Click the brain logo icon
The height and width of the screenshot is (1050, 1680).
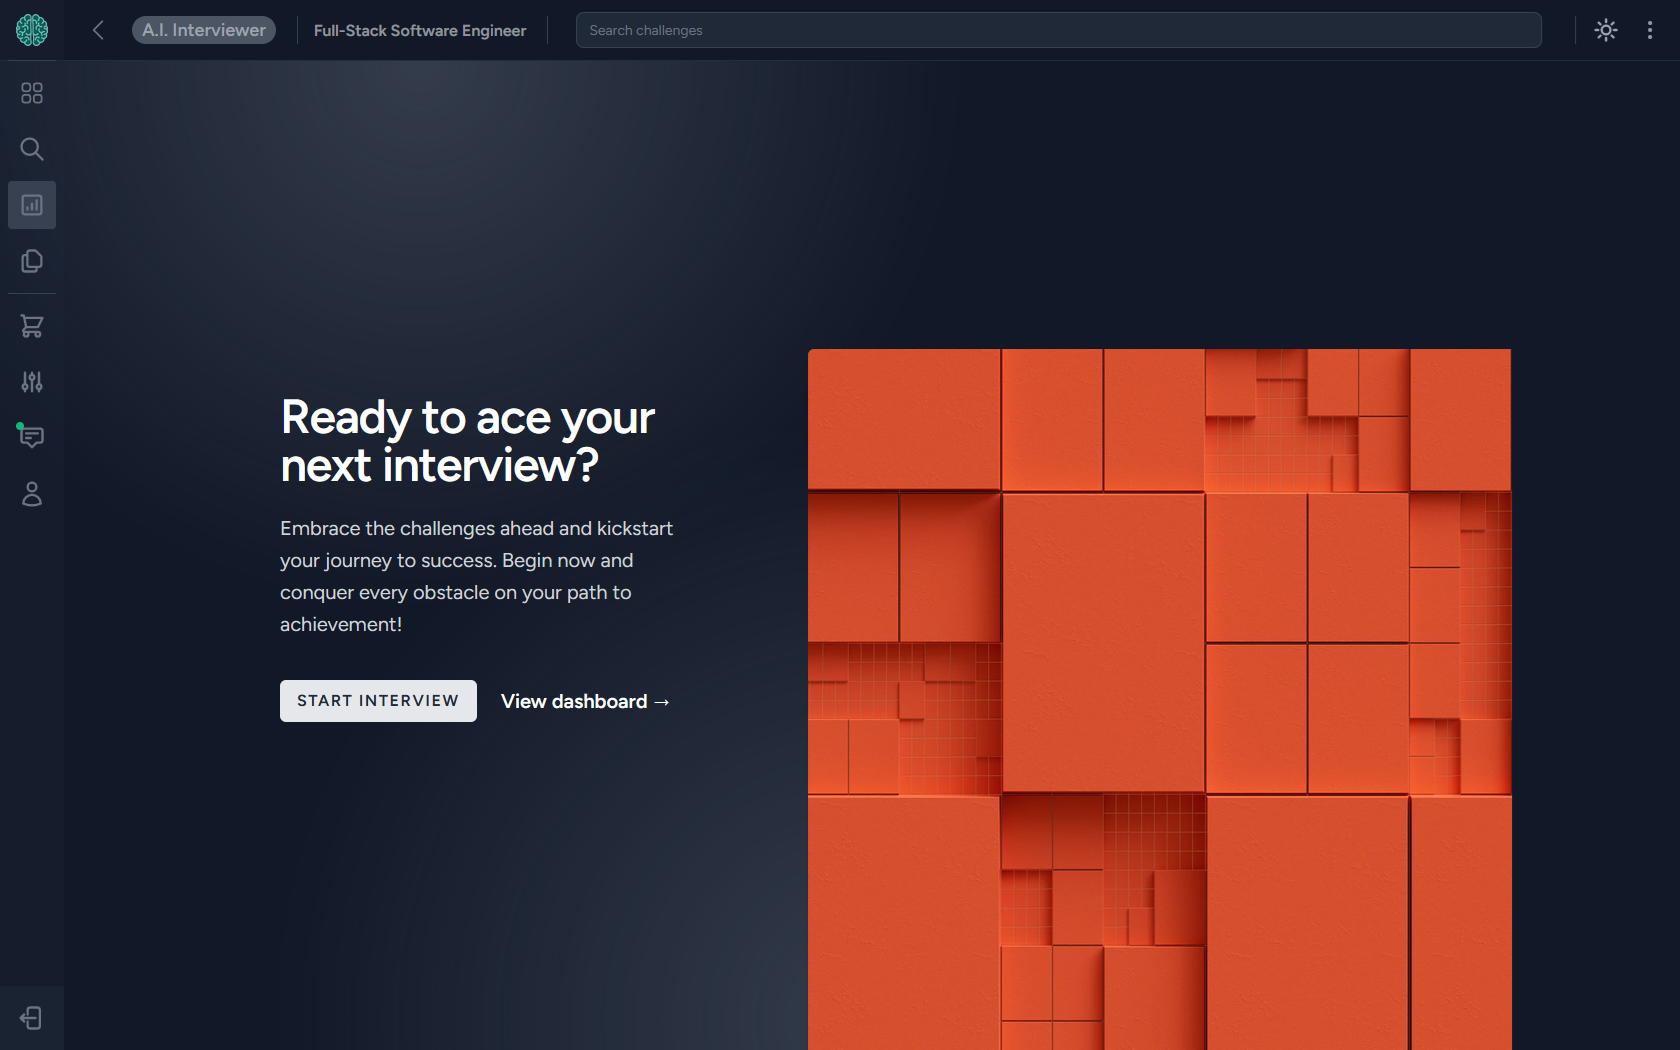[x=32, y=30]
